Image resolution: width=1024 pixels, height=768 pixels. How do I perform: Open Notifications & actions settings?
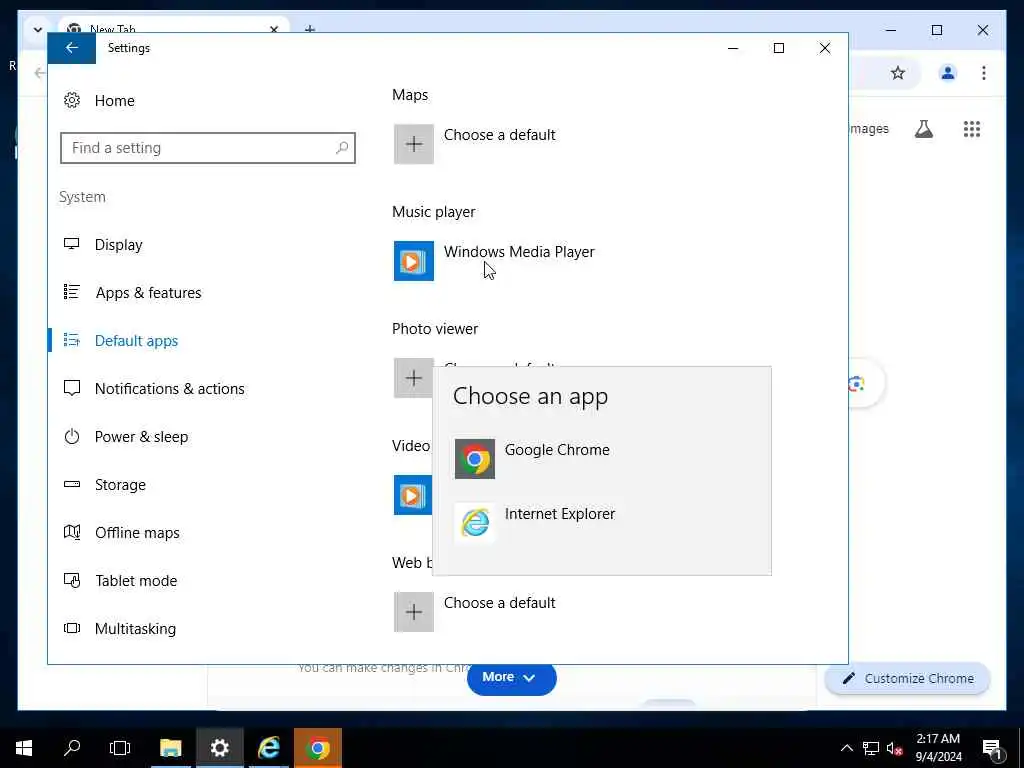point(169,389)
